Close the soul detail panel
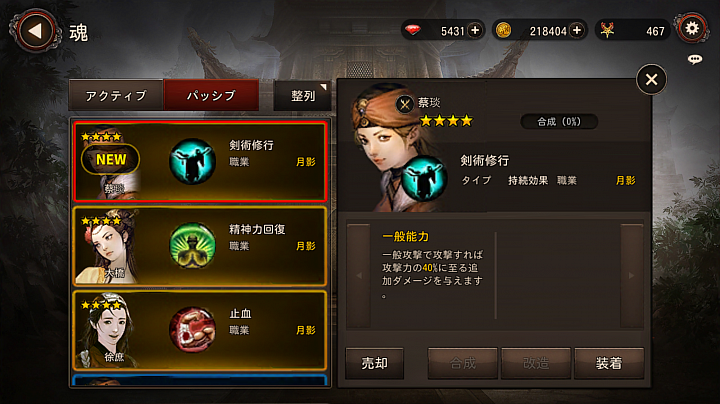Screen dimensions: 720x404 coord(651,80)
